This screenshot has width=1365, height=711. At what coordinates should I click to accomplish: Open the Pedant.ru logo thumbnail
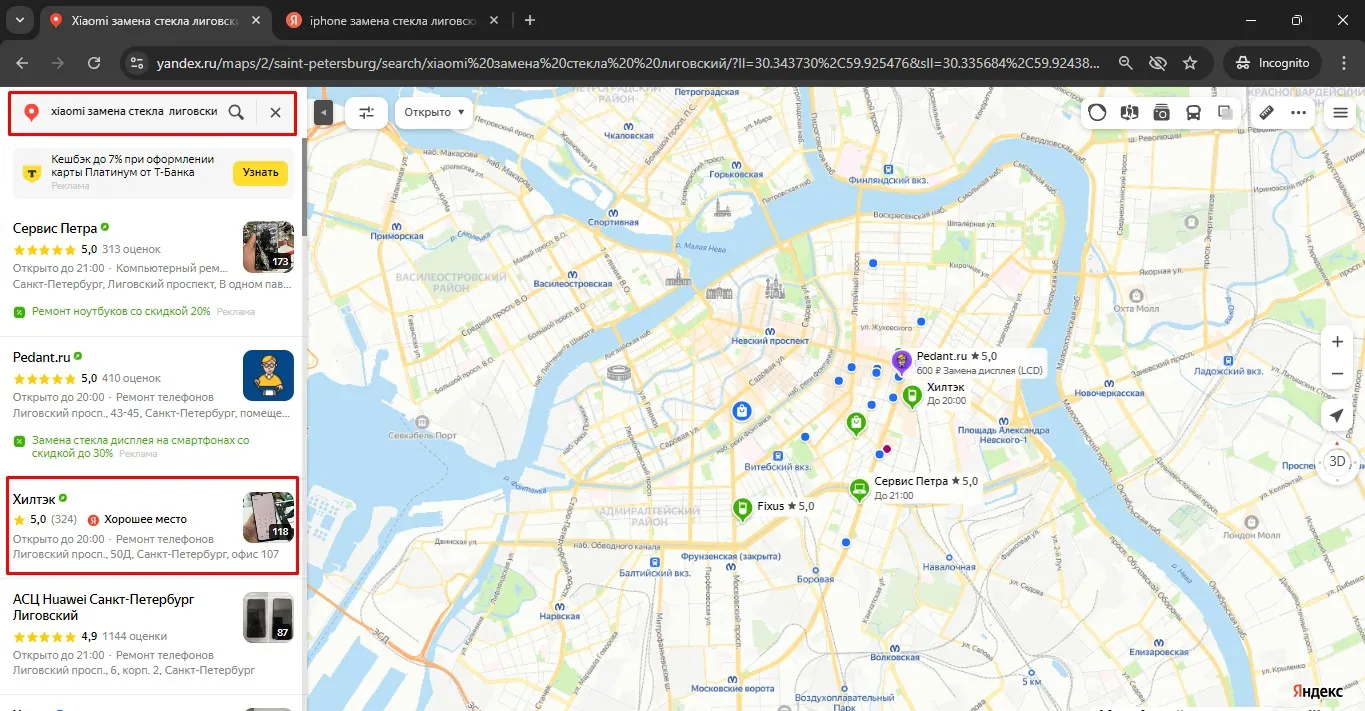tap(268, 375)
